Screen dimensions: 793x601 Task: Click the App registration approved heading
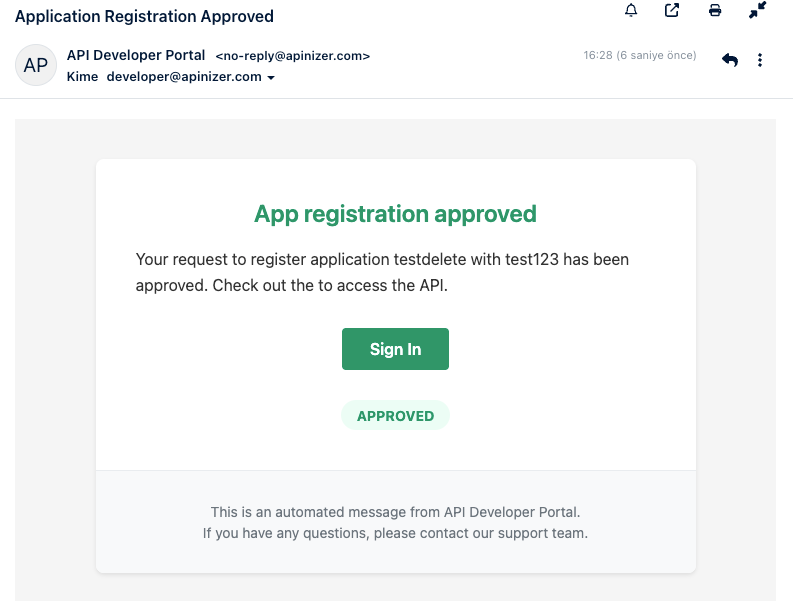point(395,214)
